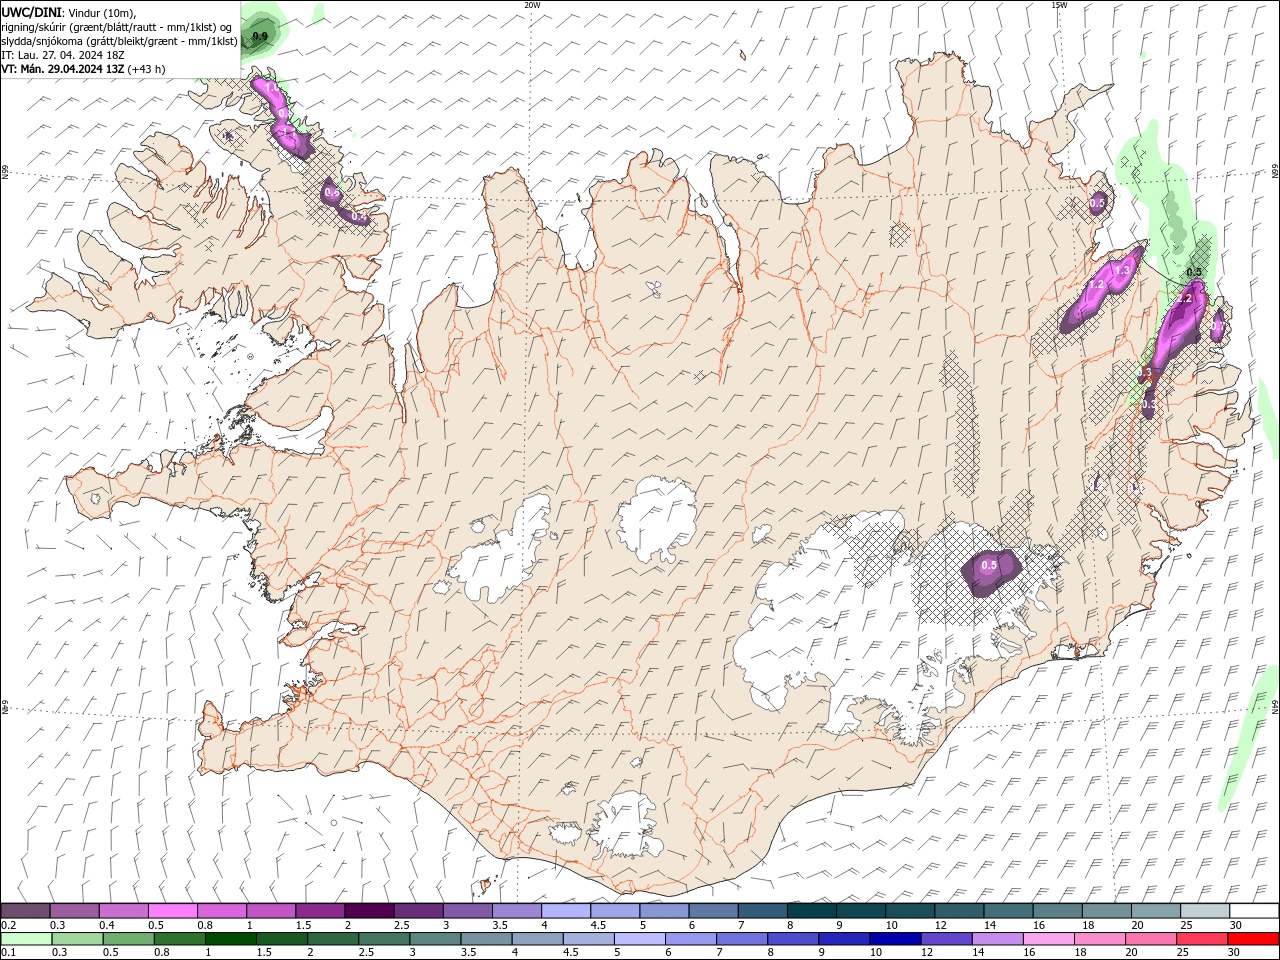Click the forecast valid time line 'VT: Mán. 29.04.2024 13Z'
The height and width of the screenshot is (960, 1280).
coord(62,69)
